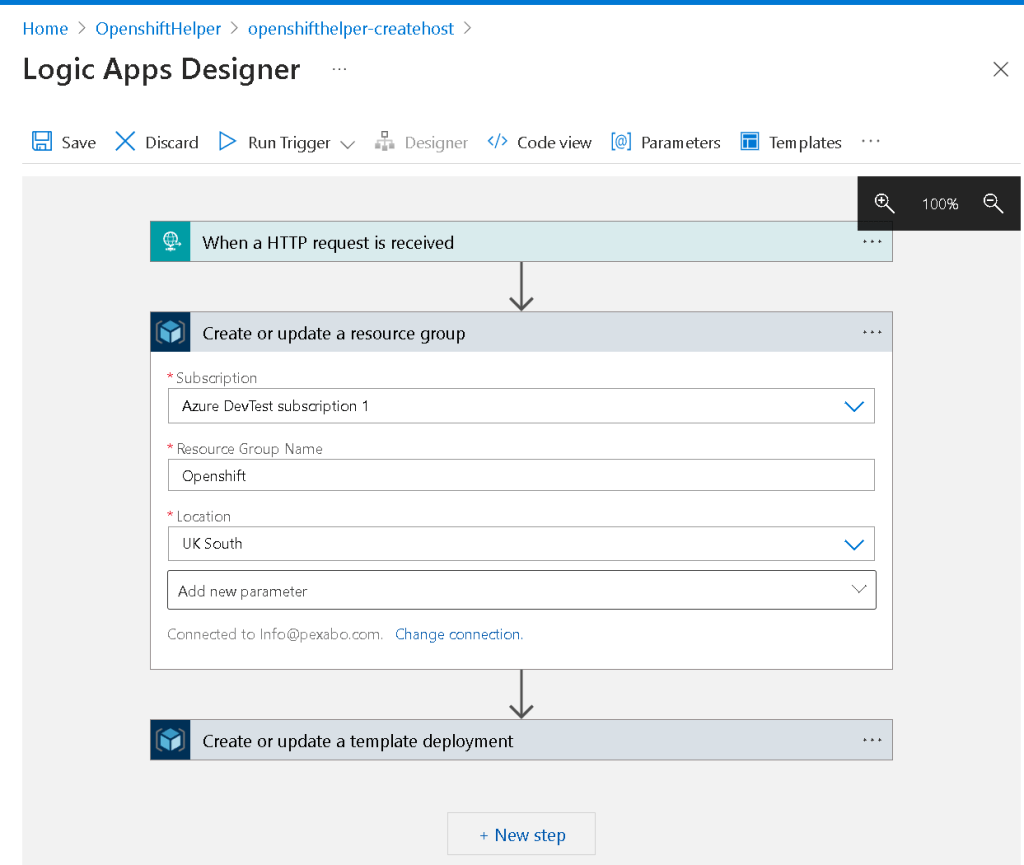Screen dimensions: 1024x865
Task: Click the Location dropdown chevron arrow
Action: [854, 544]
